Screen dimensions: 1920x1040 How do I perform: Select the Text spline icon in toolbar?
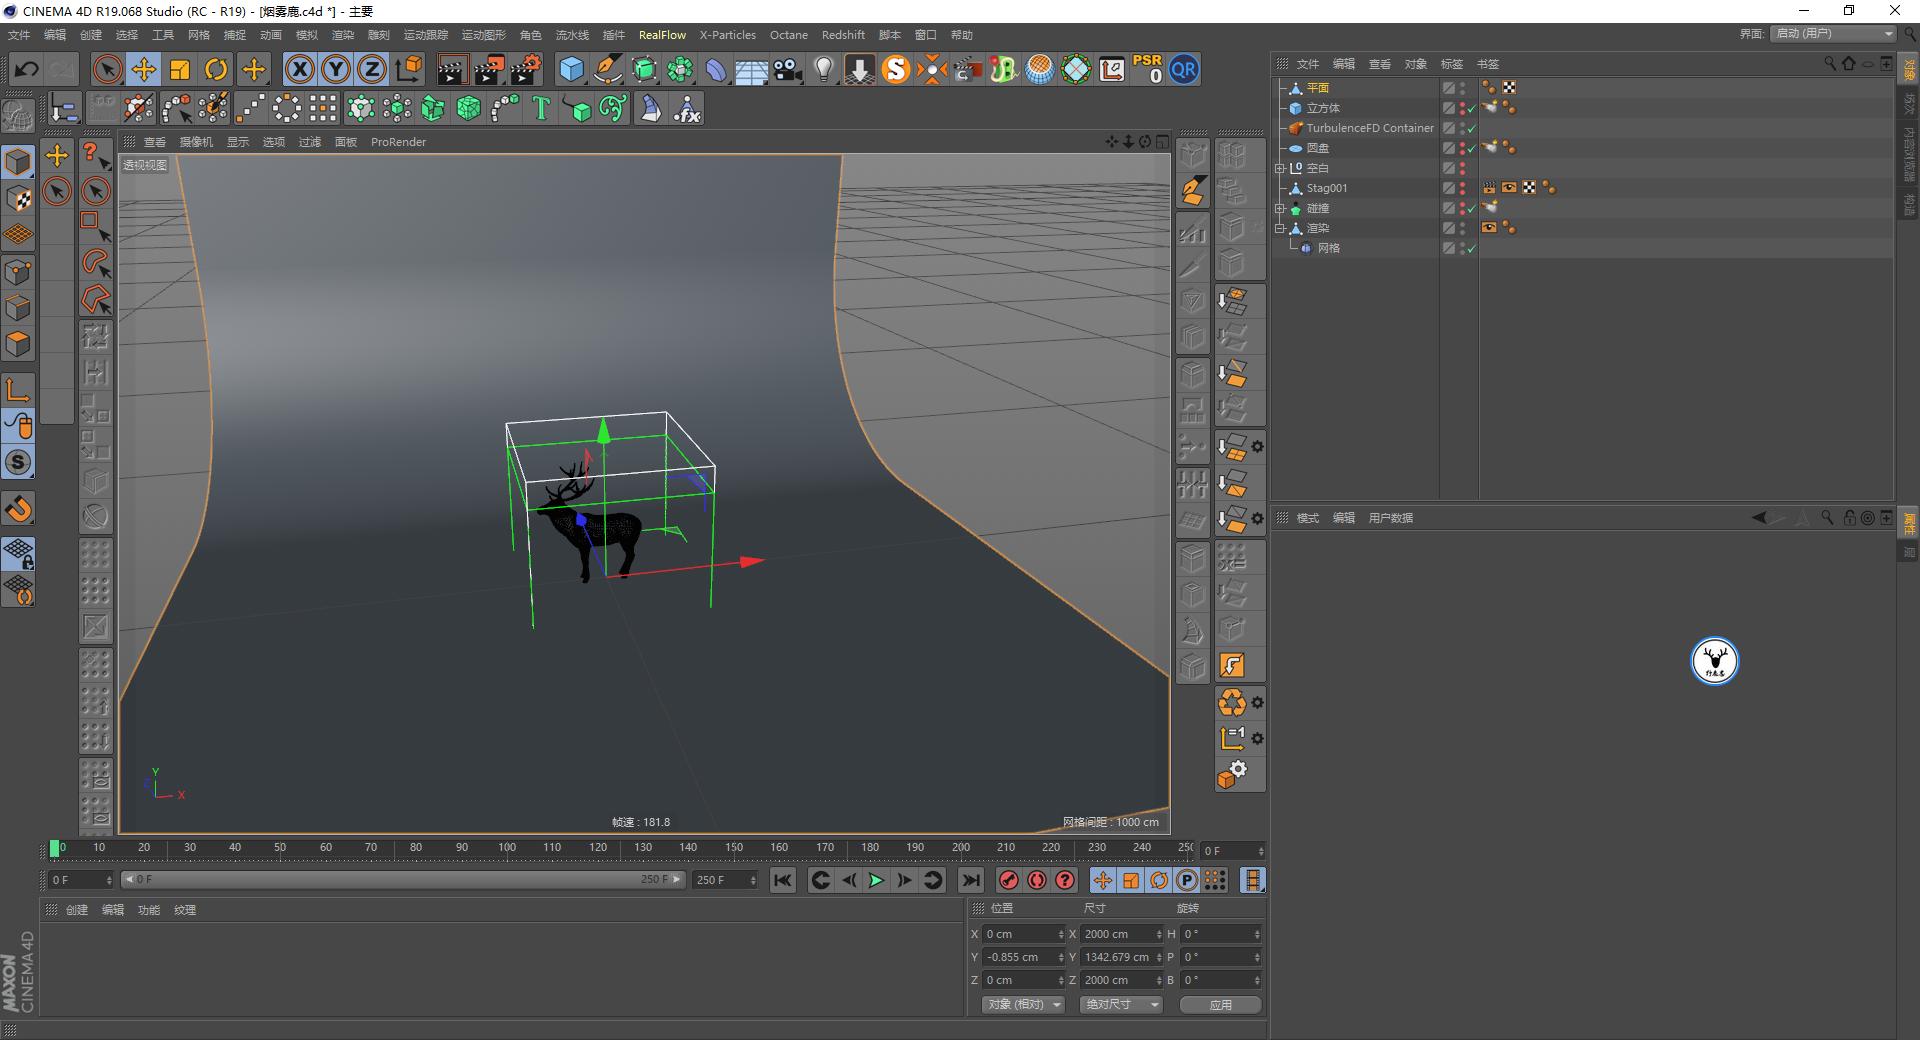(540, 108)
